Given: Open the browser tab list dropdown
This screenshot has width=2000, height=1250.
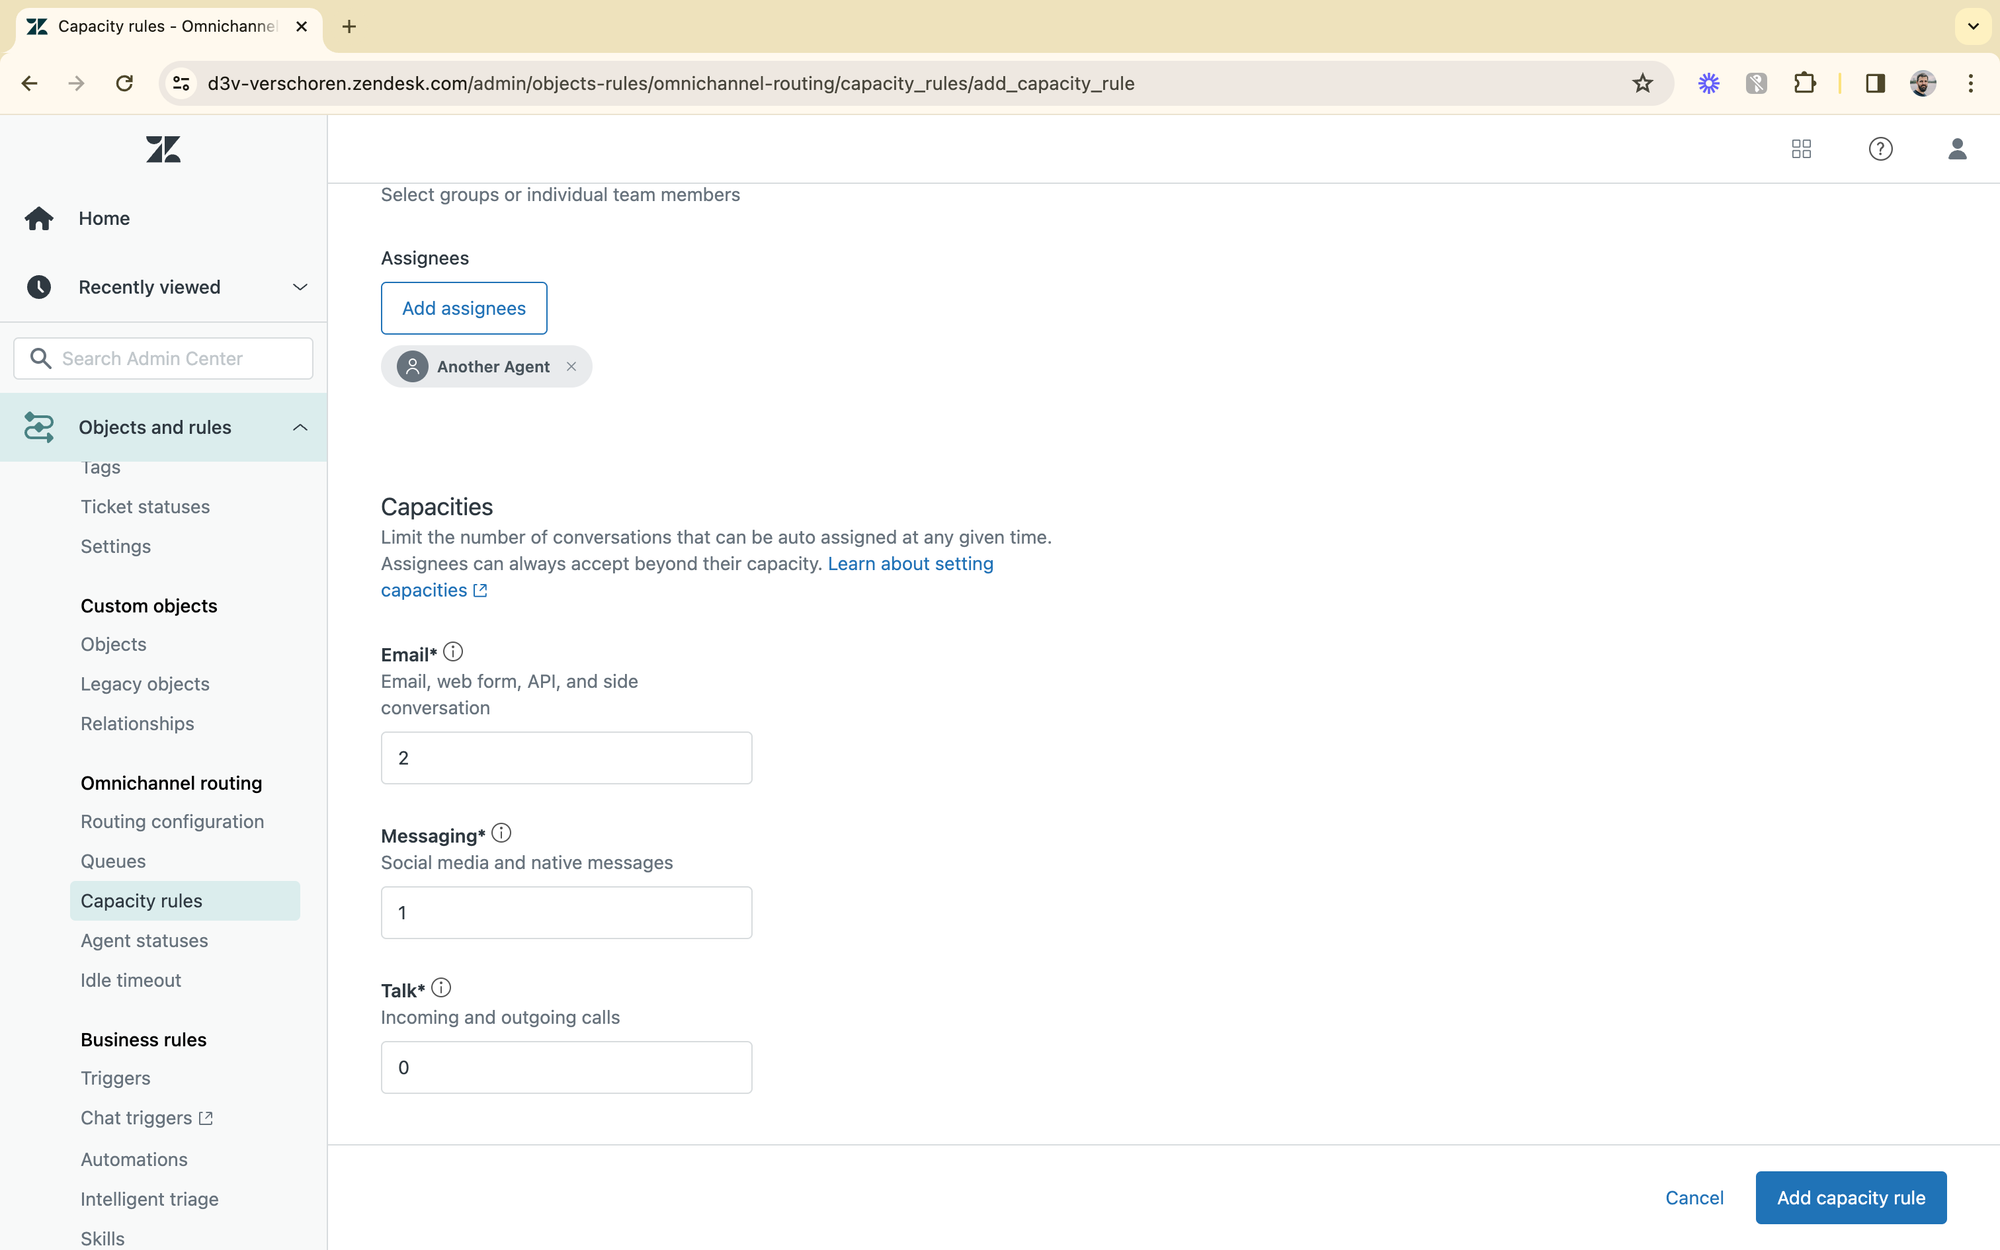Looking at the screenshot, I should click(1972, 26).
